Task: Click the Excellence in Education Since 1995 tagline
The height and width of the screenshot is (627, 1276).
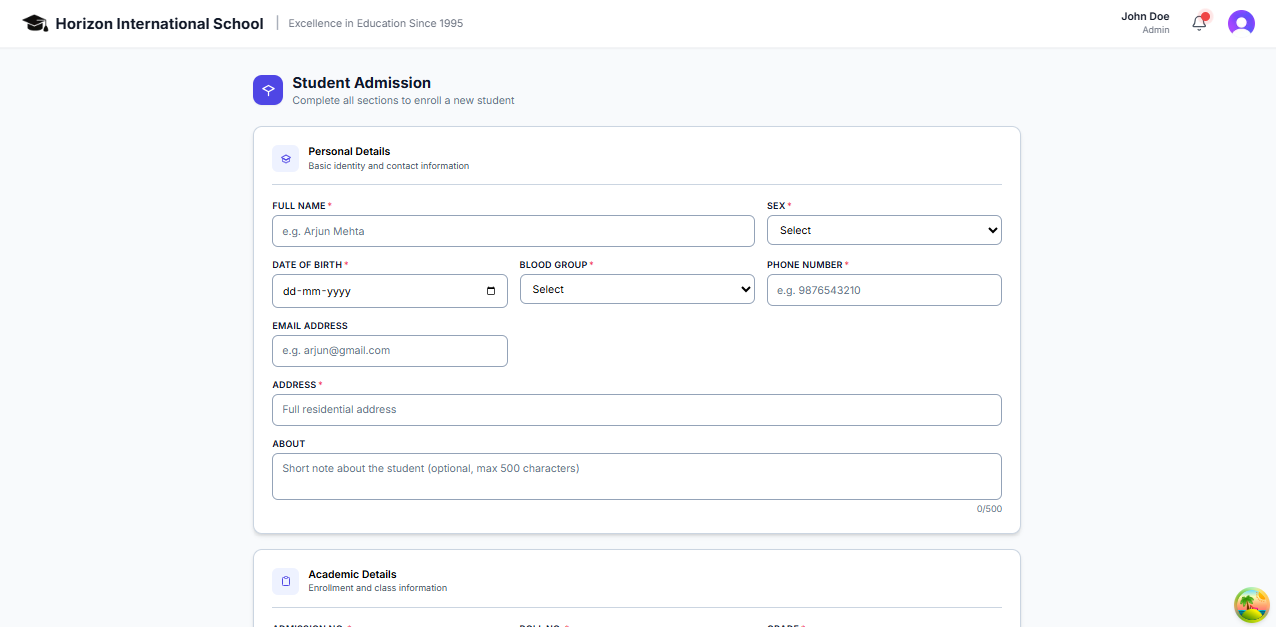Action: pyautogui.click(x=376, y=23)
